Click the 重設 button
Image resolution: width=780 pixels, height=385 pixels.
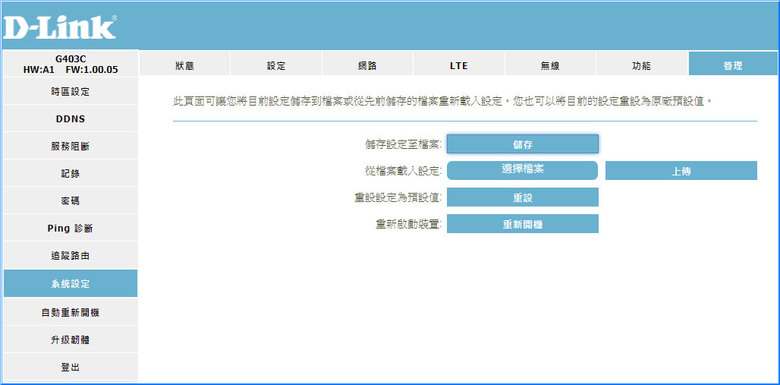tap(522, 197)
